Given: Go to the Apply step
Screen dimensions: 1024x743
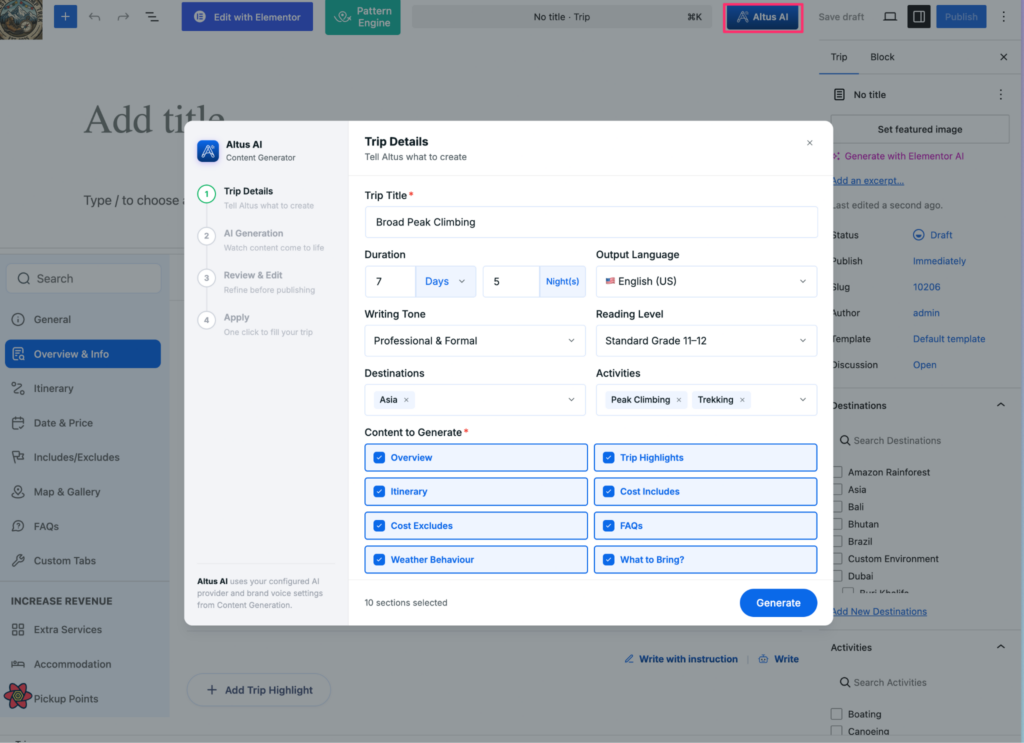Looking at the screenshot, I should (255, 324).
